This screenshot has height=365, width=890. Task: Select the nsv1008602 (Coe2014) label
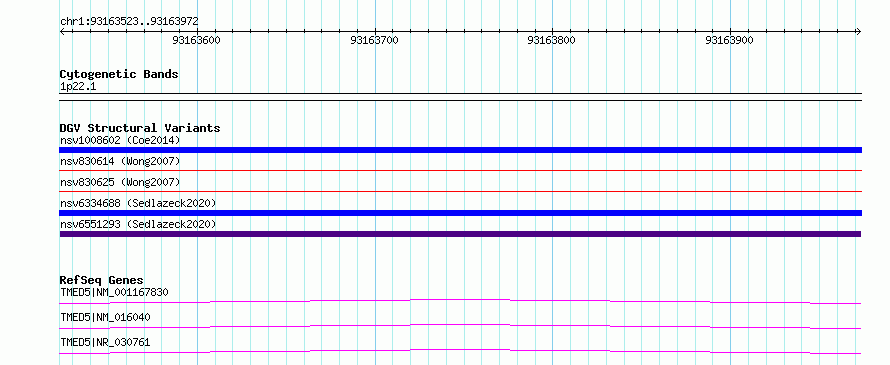click(120, 140)
